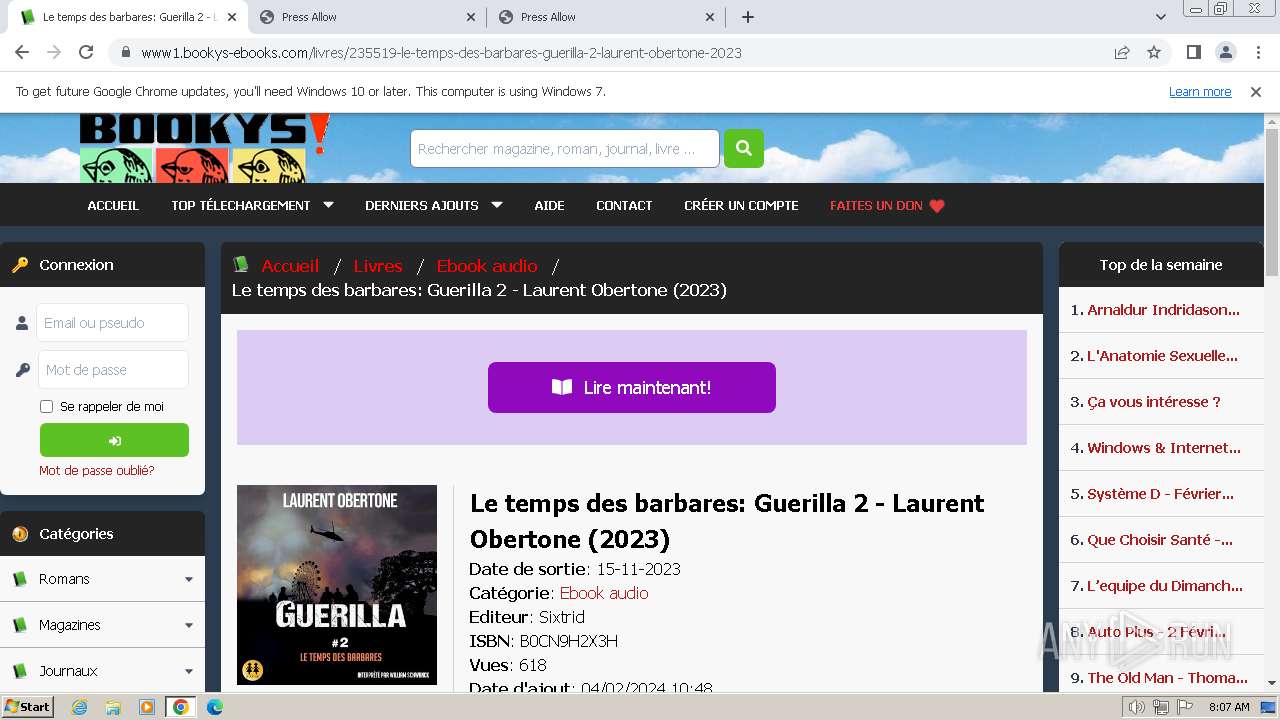Click the Rechercher magazine search field
Image resolution: width=1280 pixels, height=720 pixels.
click(x=564, y=149)
